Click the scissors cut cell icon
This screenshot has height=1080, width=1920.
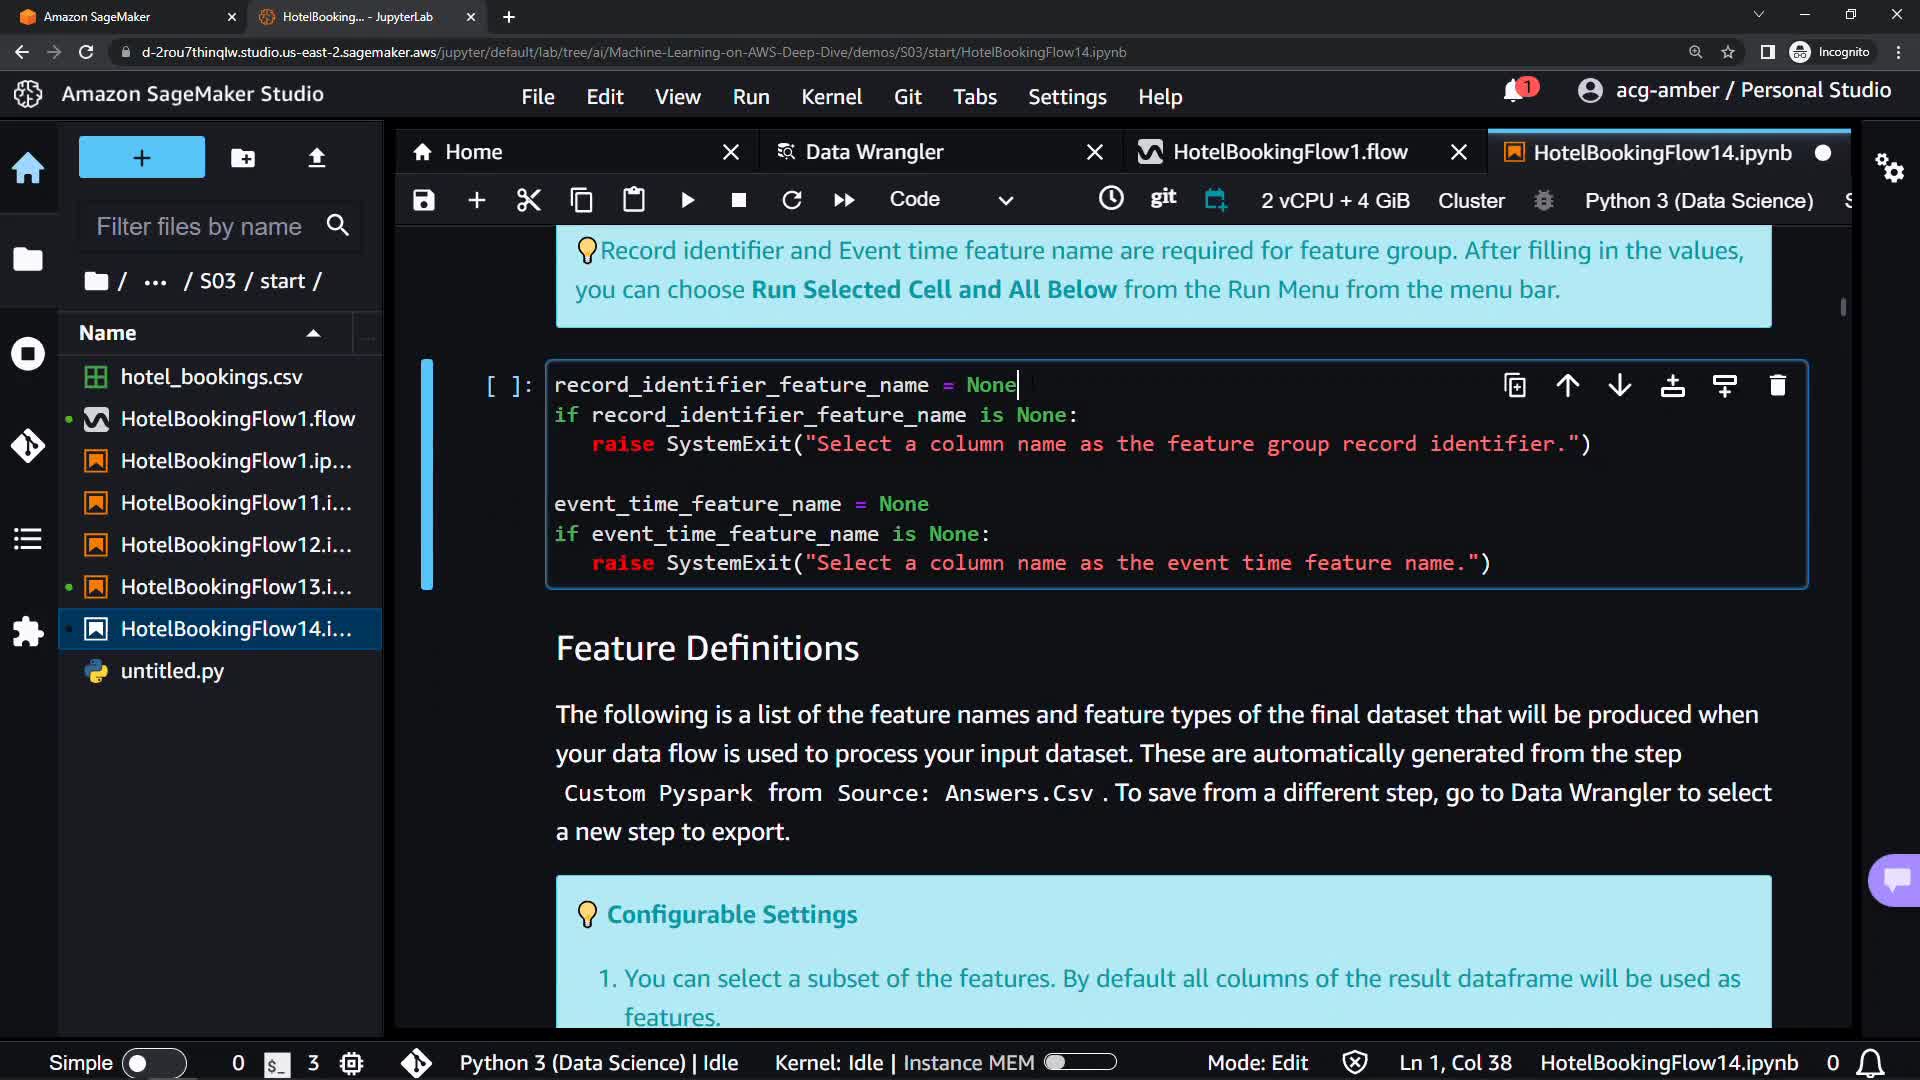(x=528, y=200)
